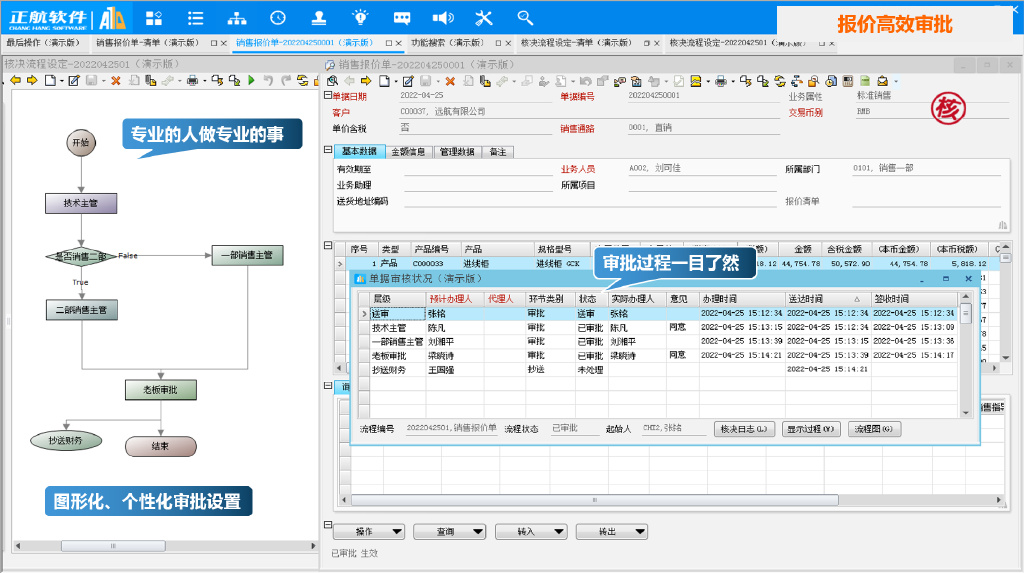
Task: Click the 流程图 button
Action: (x=874, y=429)
